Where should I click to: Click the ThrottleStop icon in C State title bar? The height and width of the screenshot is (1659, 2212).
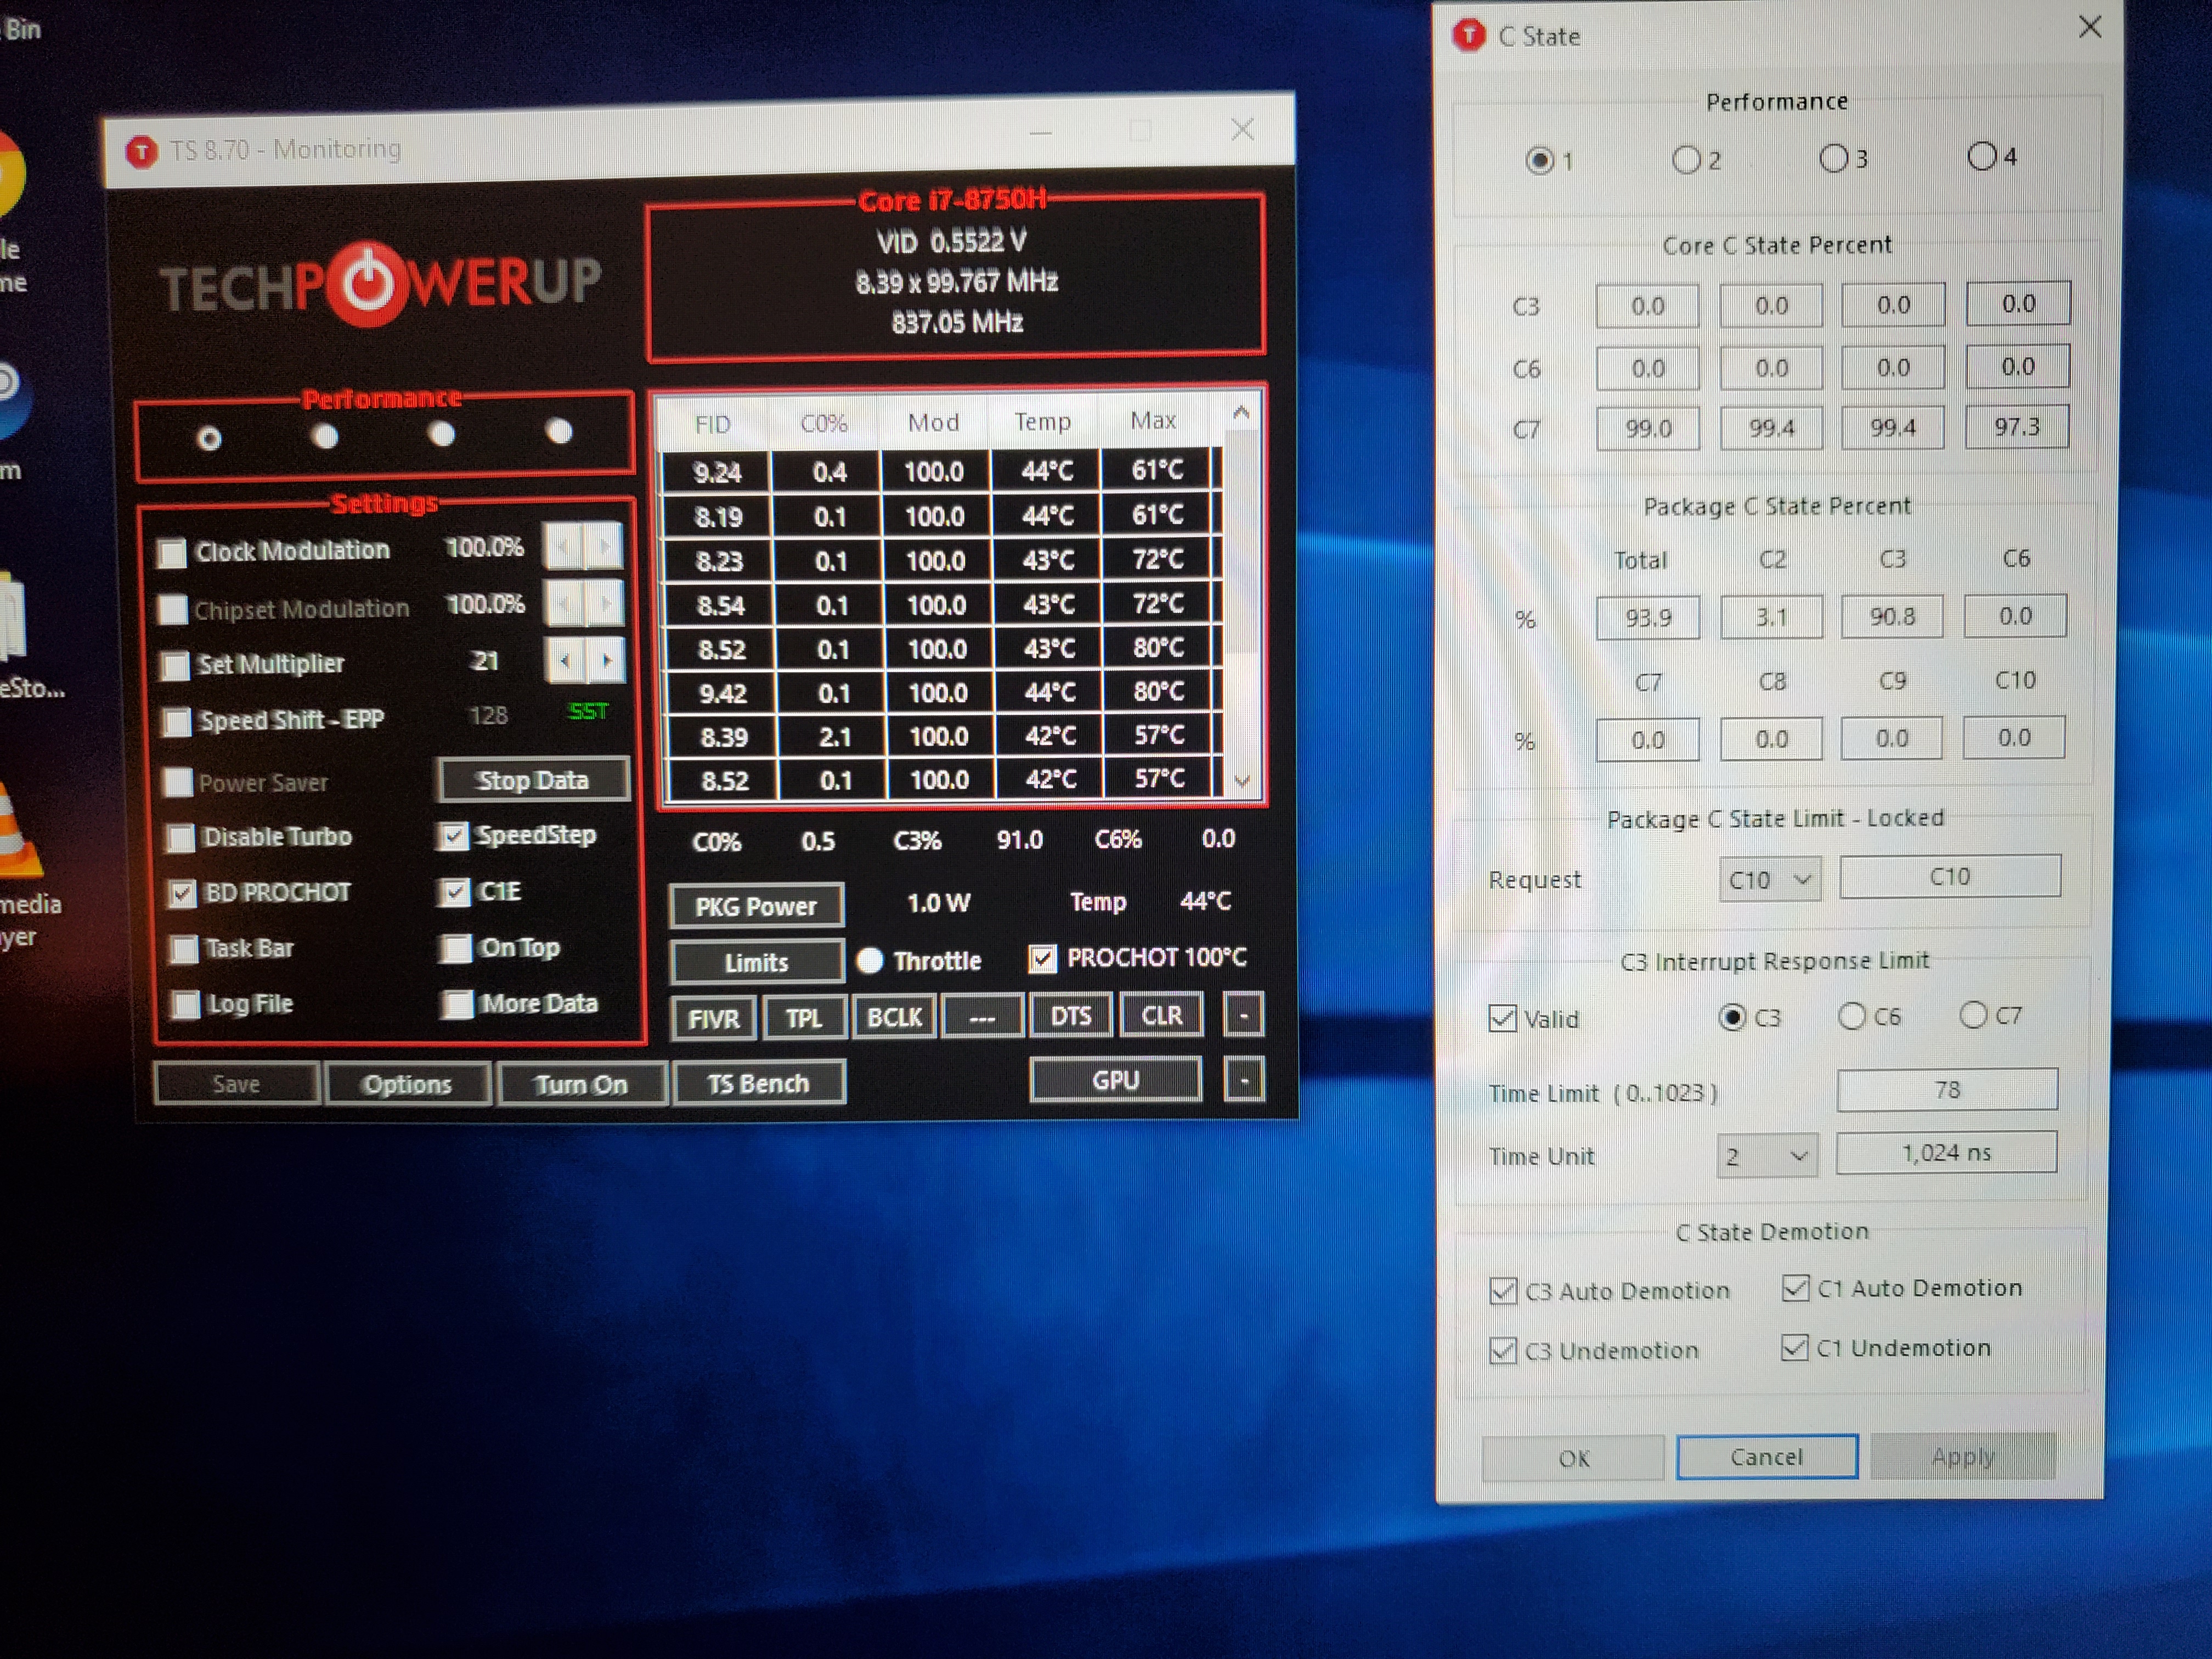(1468, 36)
